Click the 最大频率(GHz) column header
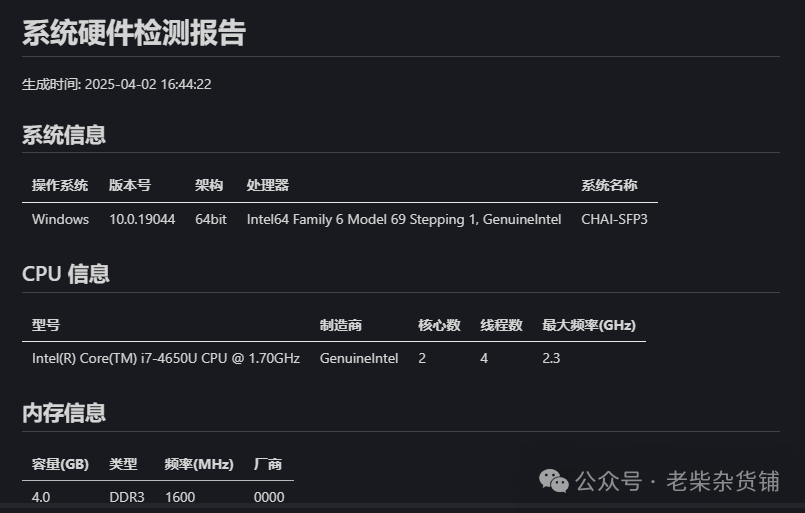805x513 pixels. click(x=589, y=325)
